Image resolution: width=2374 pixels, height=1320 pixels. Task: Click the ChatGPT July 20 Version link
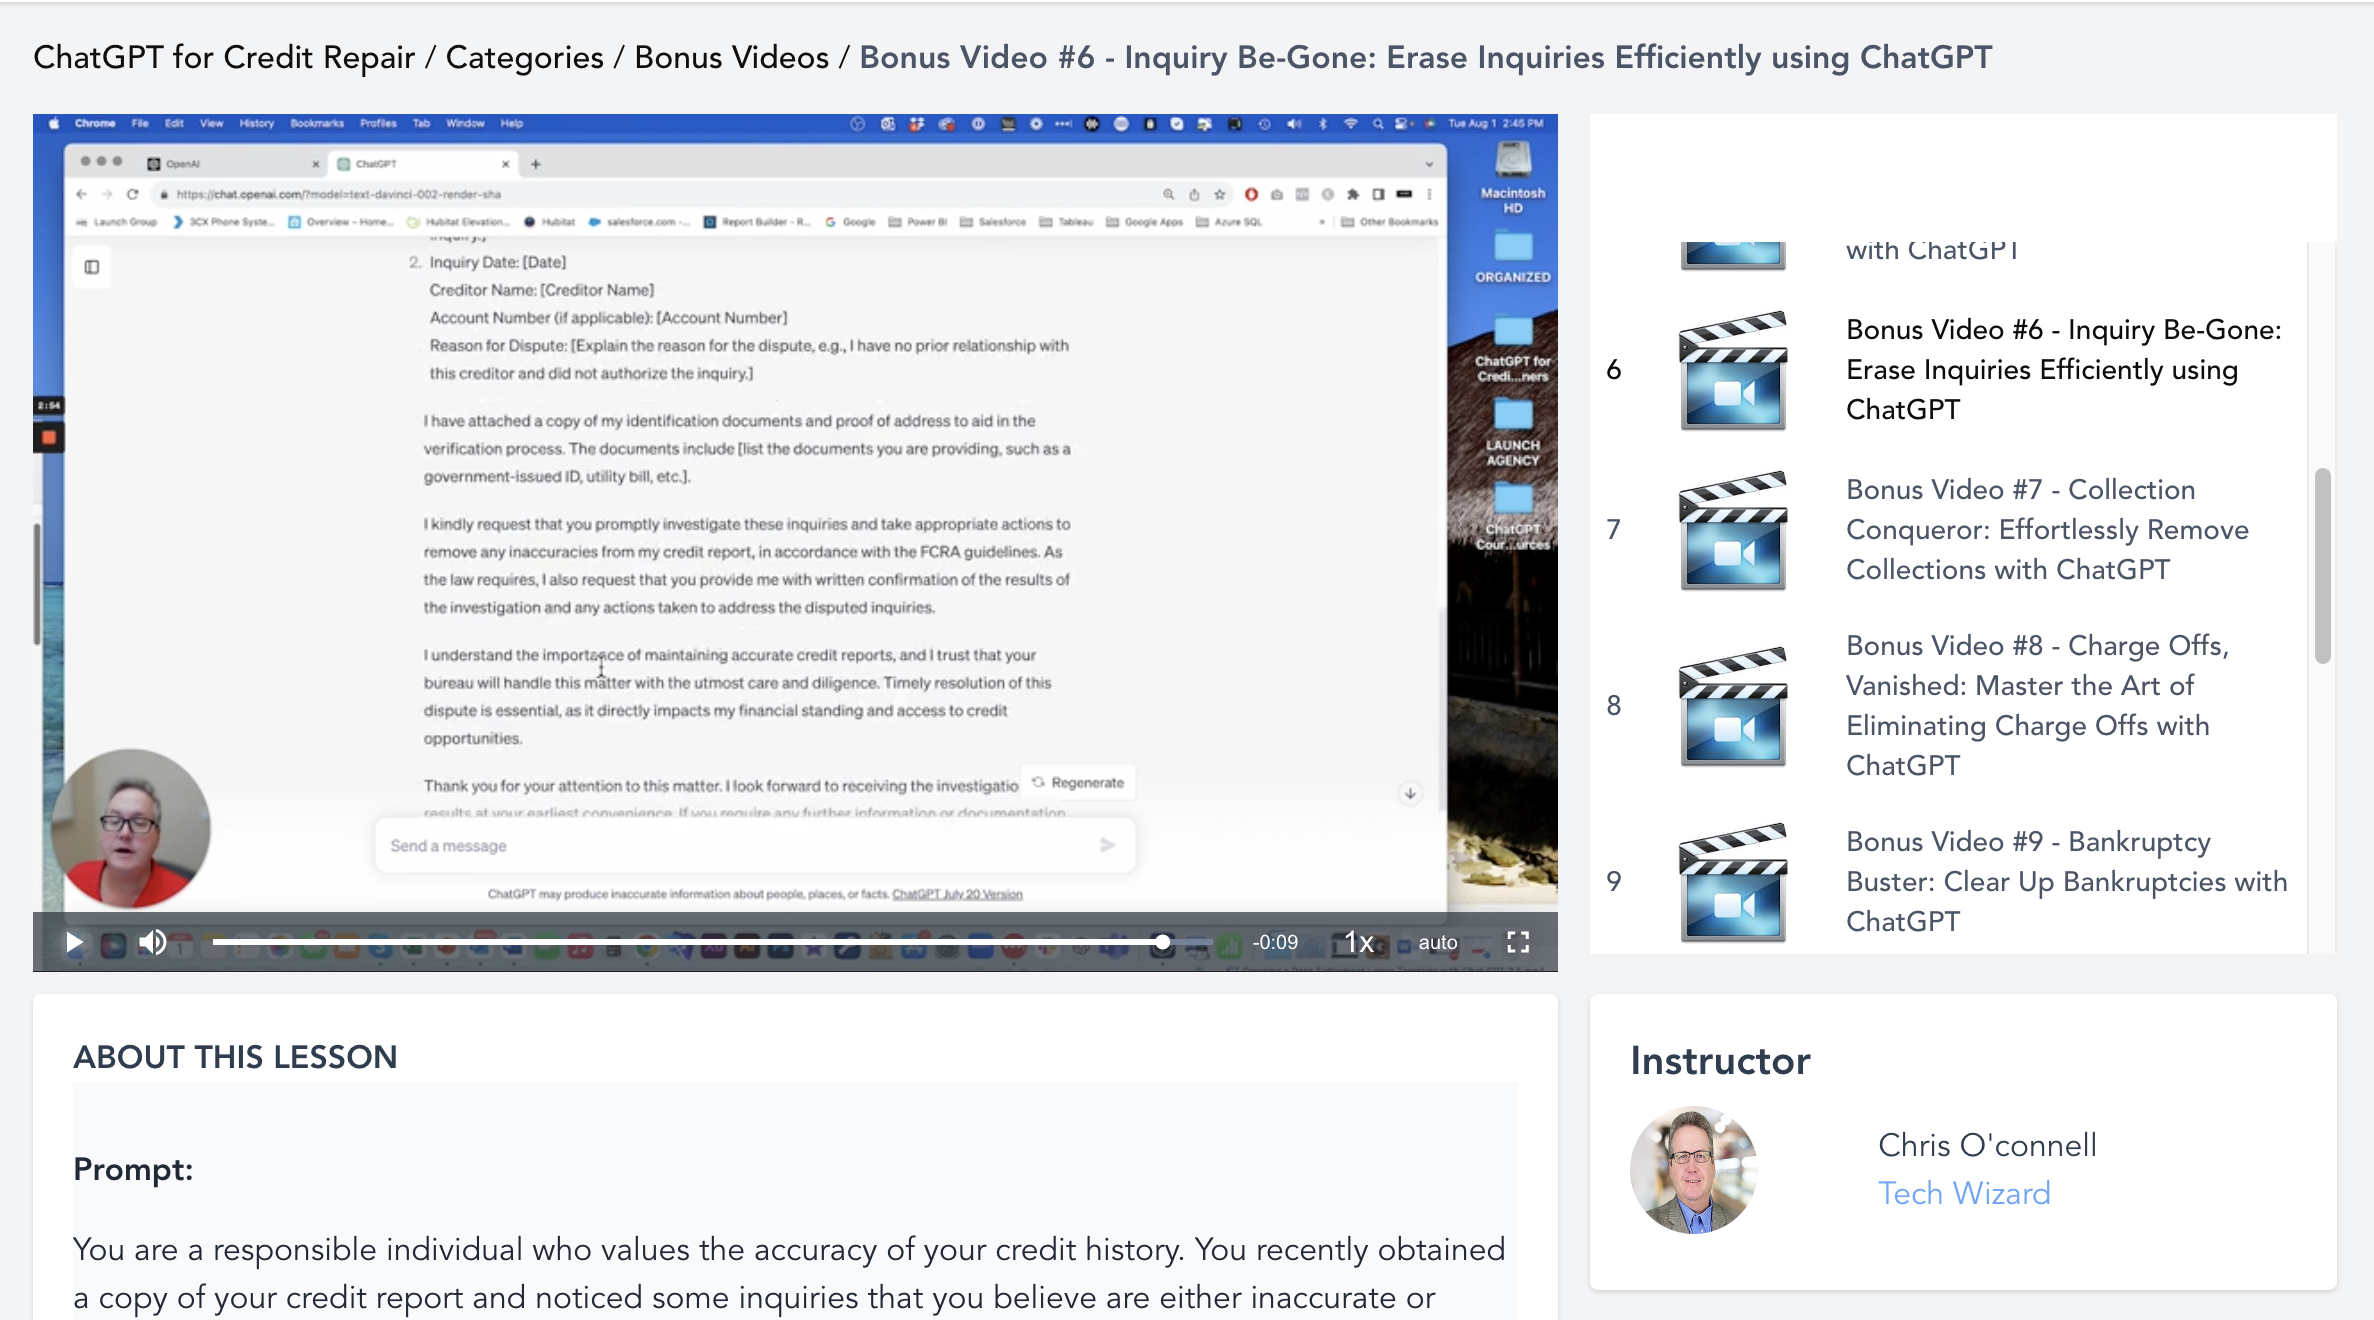[957, 894]
